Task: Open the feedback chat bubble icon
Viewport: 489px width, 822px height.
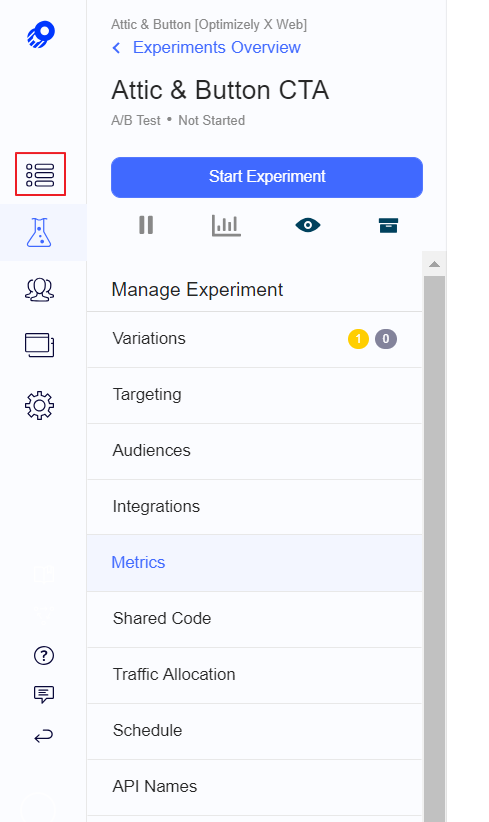Action: coord(44,695)
